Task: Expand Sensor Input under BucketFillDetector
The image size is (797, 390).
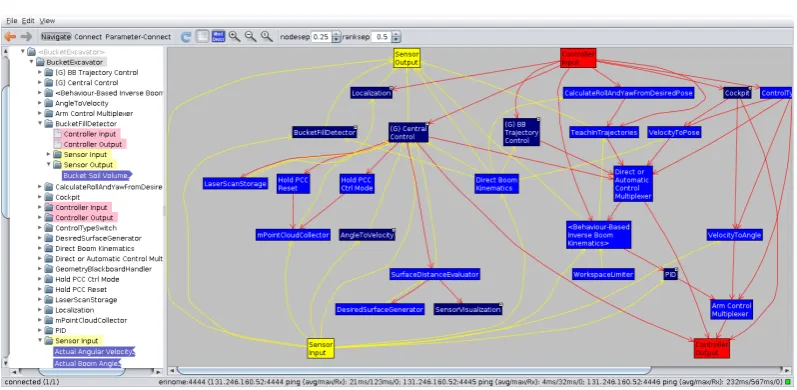Action: coord(49,154)
